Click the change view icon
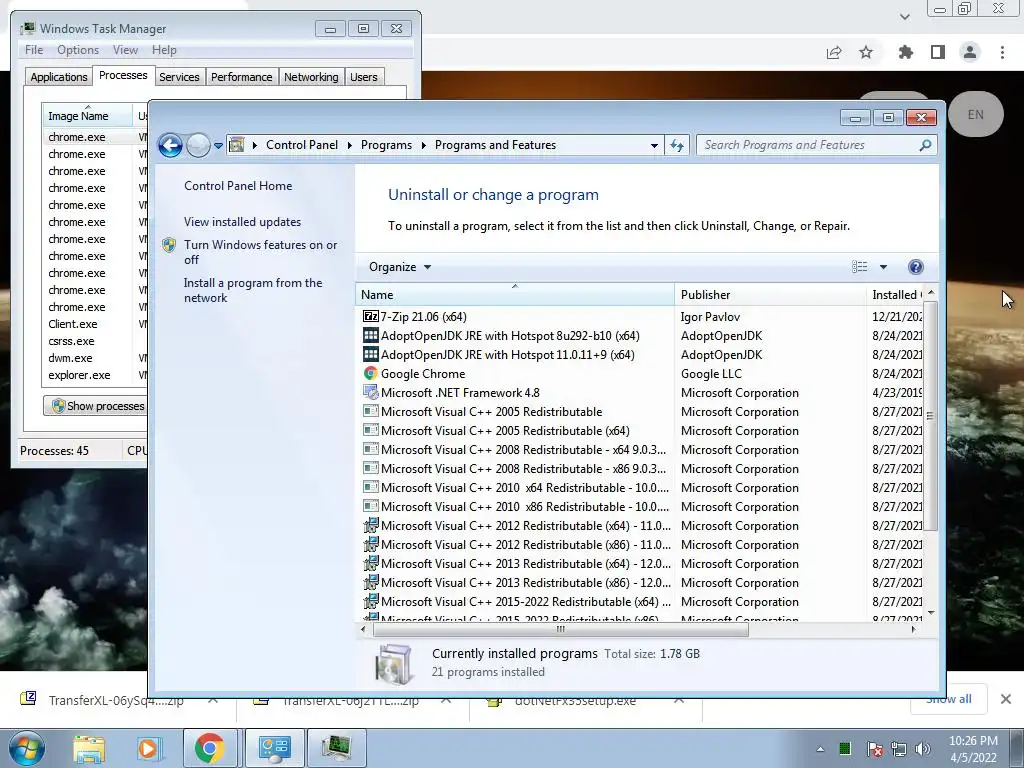Screen dimensions: 1024x768 point(859,266)
